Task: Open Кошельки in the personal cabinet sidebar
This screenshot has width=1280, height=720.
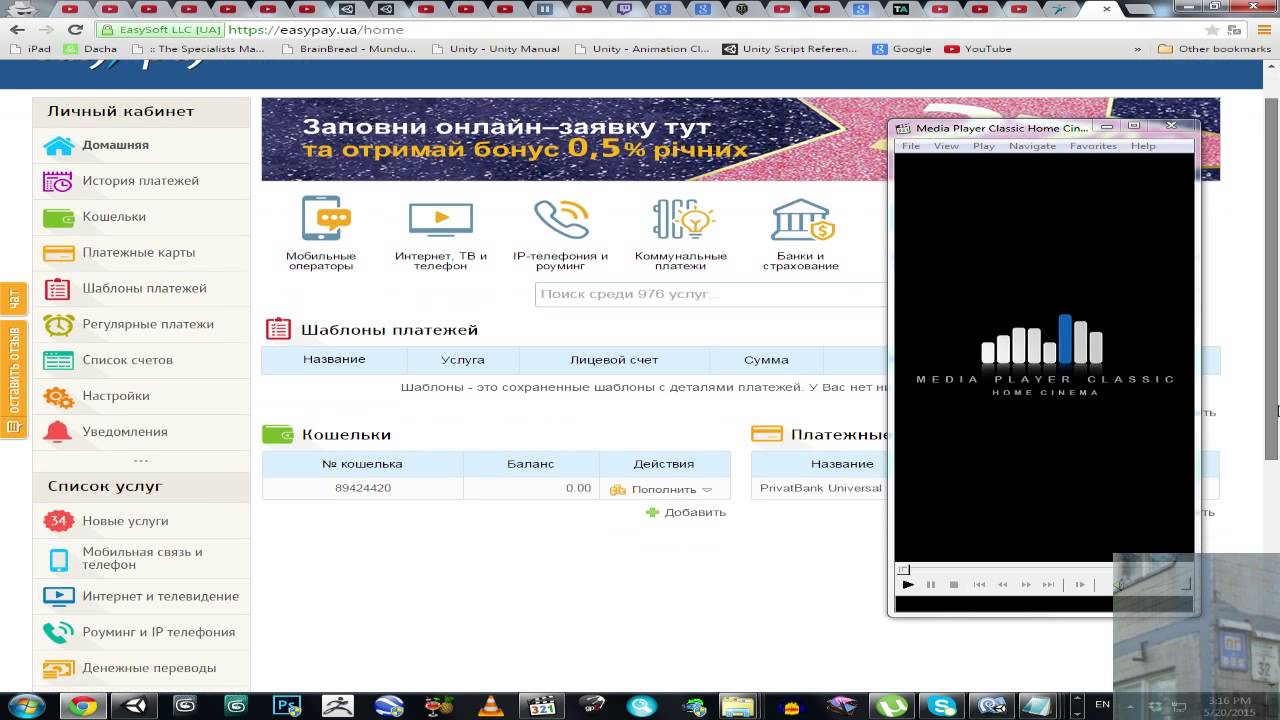Action: (x=141, y=217)
